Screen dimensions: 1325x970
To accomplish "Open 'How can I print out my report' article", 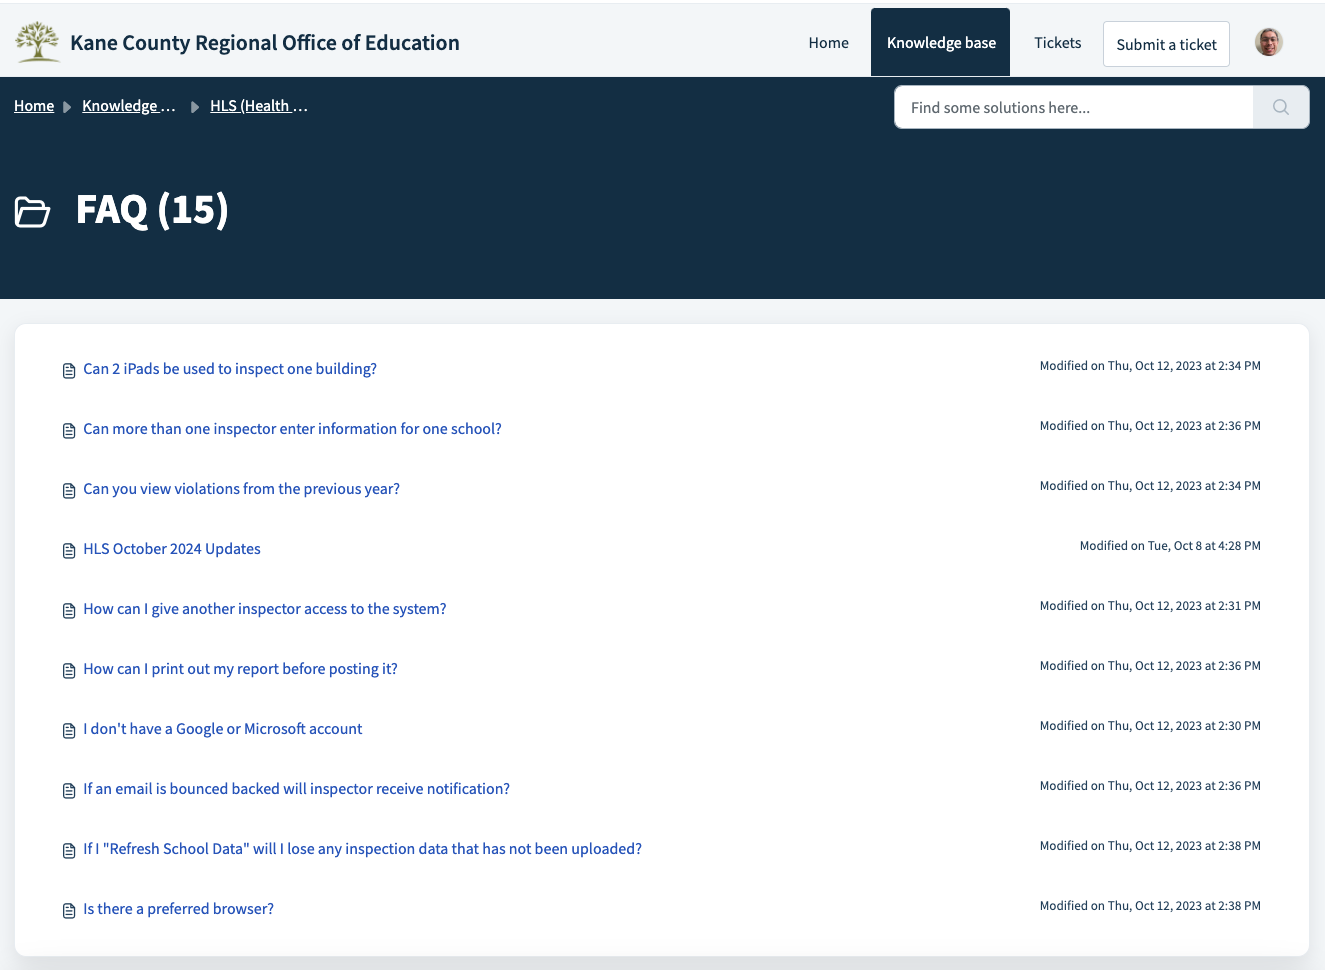I will (240, 669).
